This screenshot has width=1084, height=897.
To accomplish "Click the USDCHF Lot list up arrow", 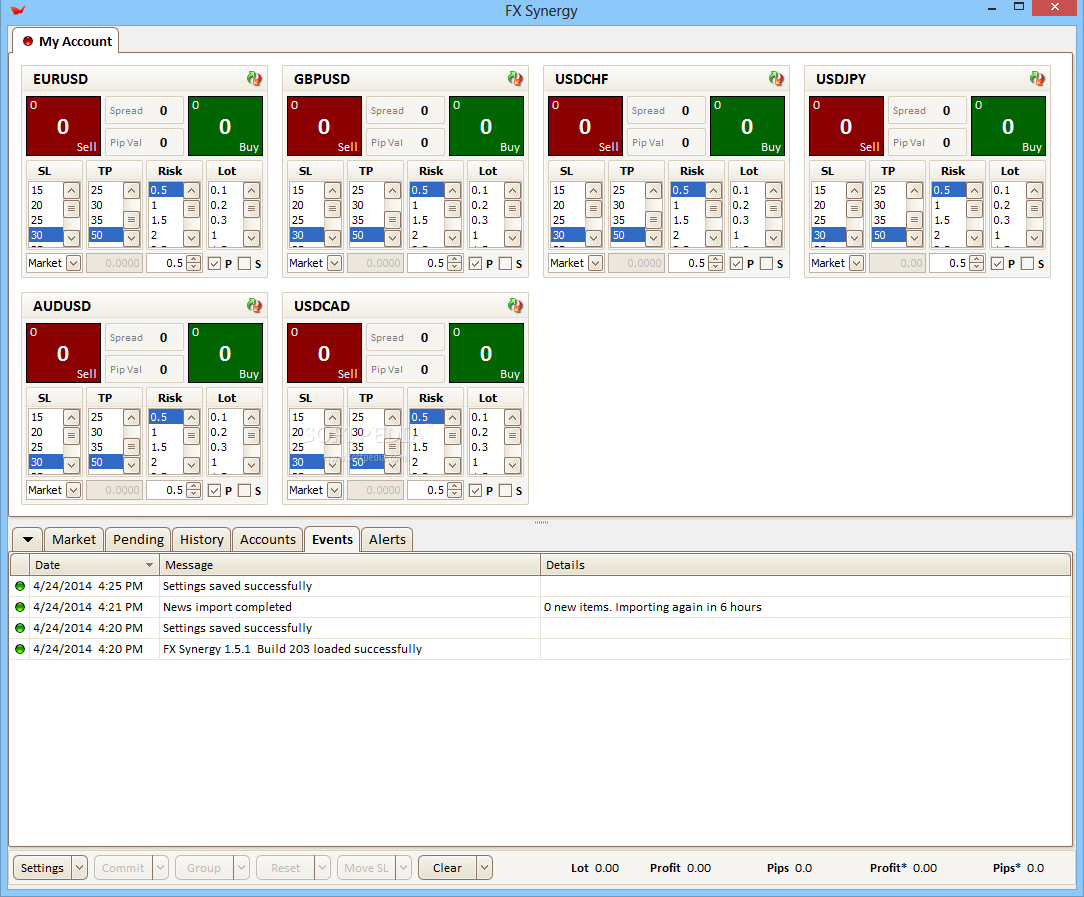I will (774, 191).
